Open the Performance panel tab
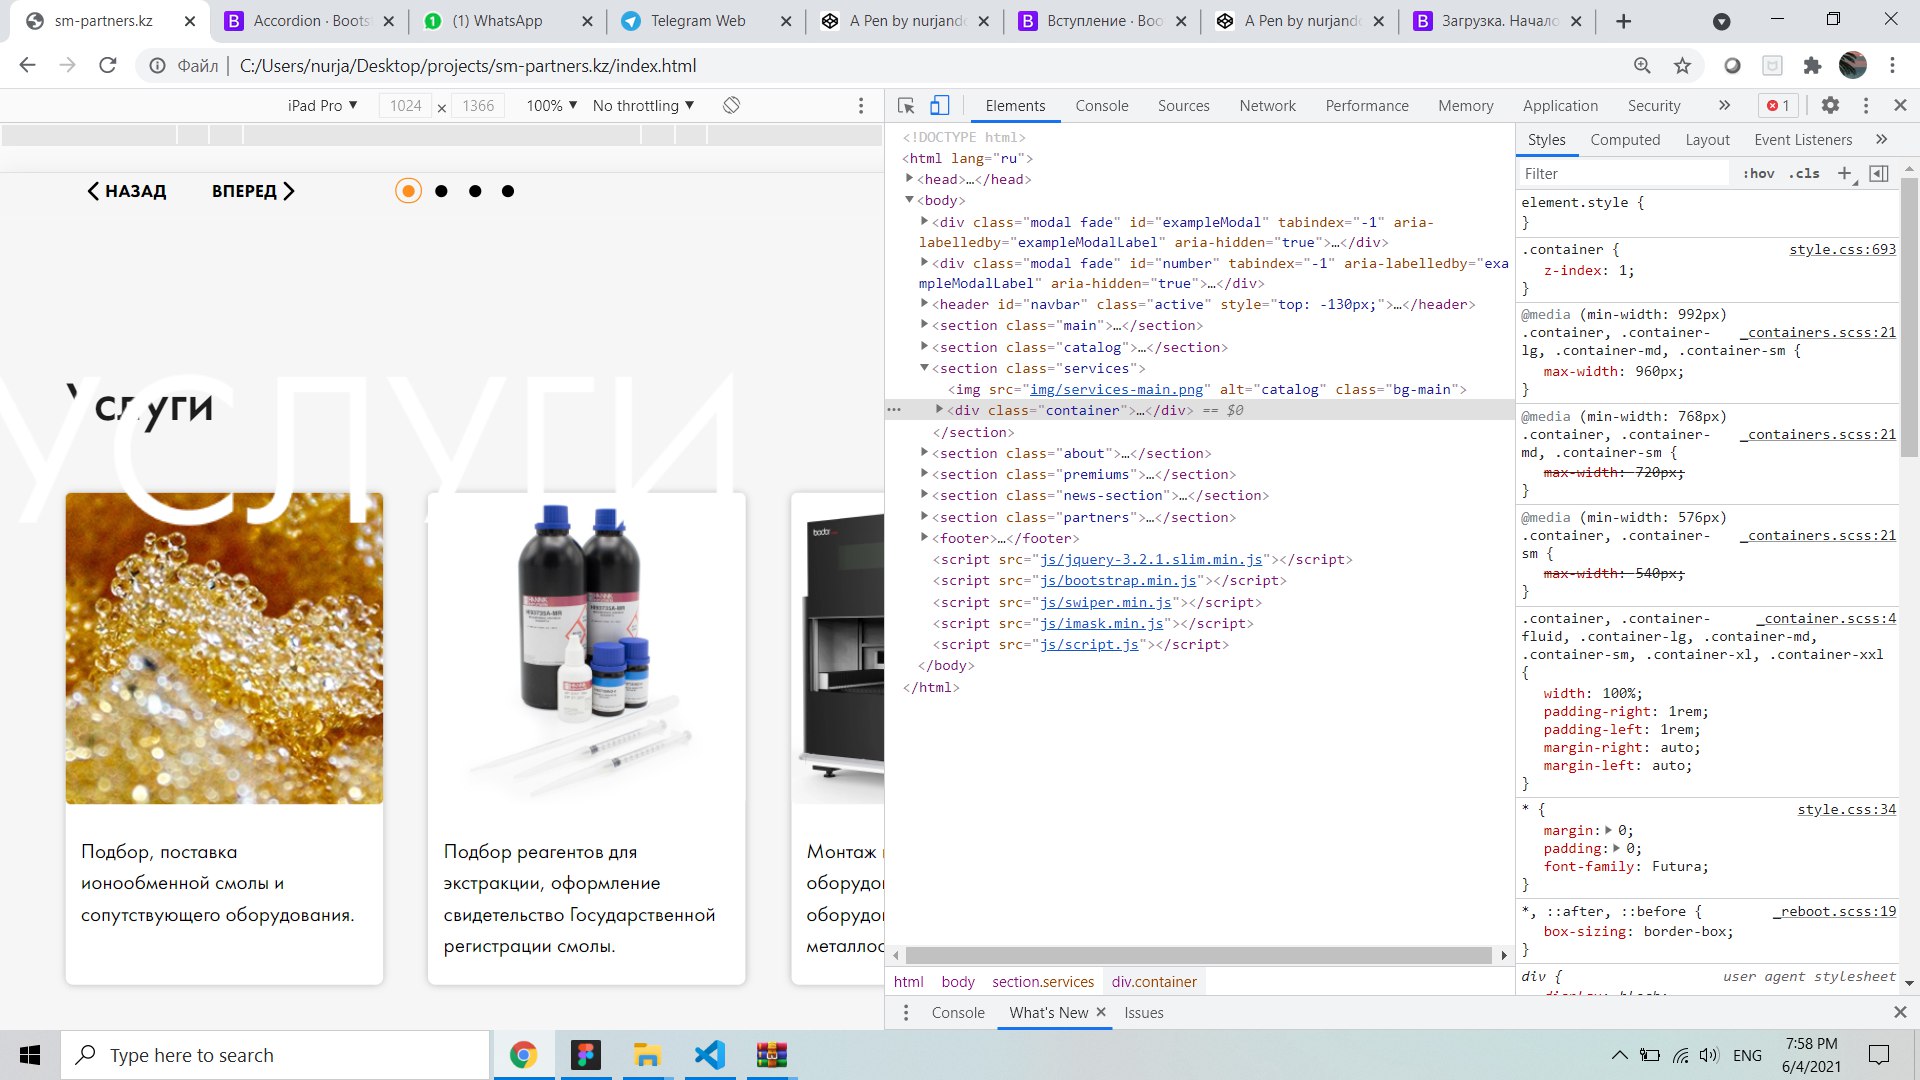 pyautogui.click(x=1366, y=105)
